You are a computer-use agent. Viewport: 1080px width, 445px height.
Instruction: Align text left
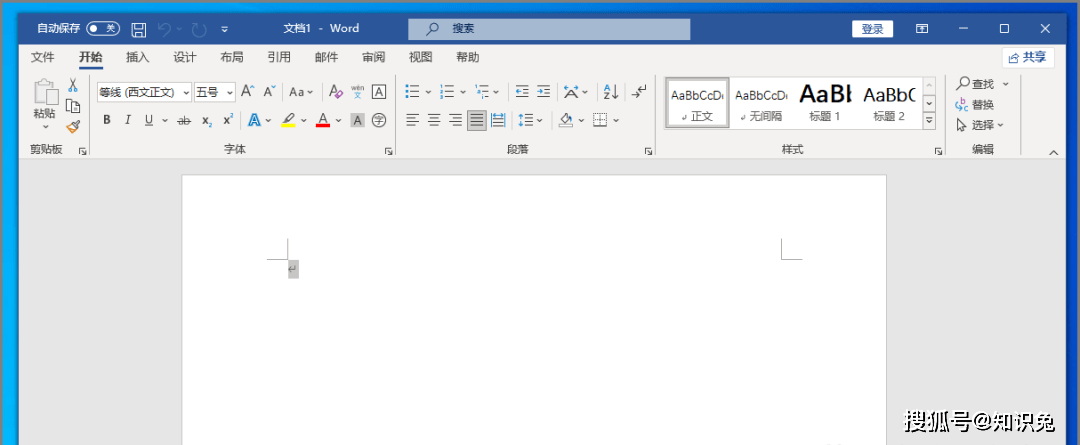pyautogui.click(x=412, y=121)
